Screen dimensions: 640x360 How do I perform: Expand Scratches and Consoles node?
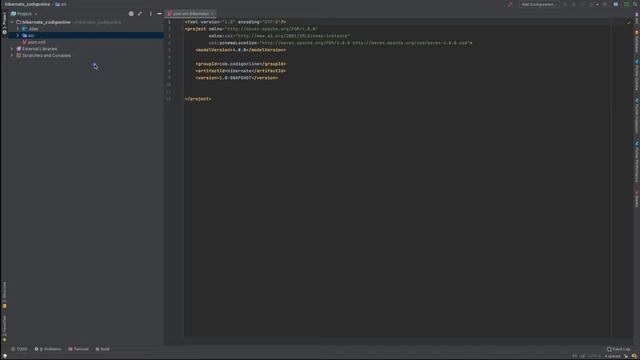12,56
